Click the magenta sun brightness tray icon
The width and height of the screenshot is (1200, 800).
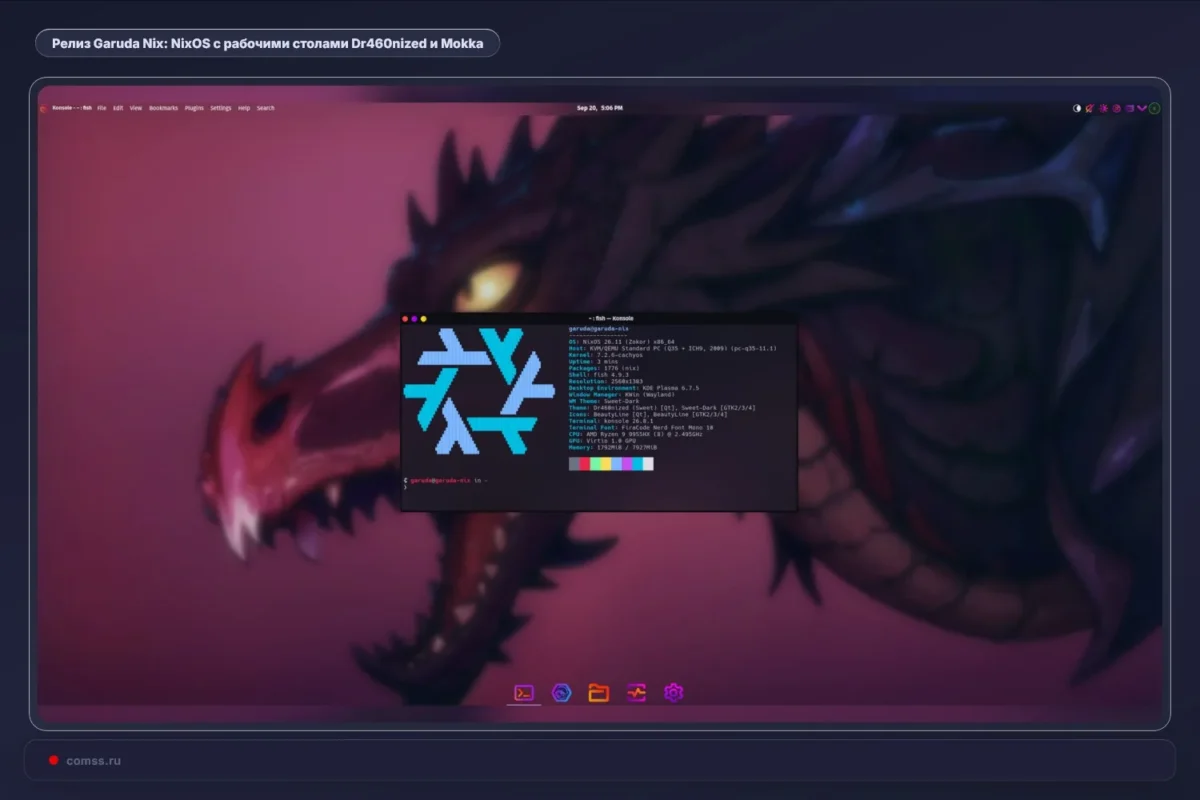(x=1103, y=108)
